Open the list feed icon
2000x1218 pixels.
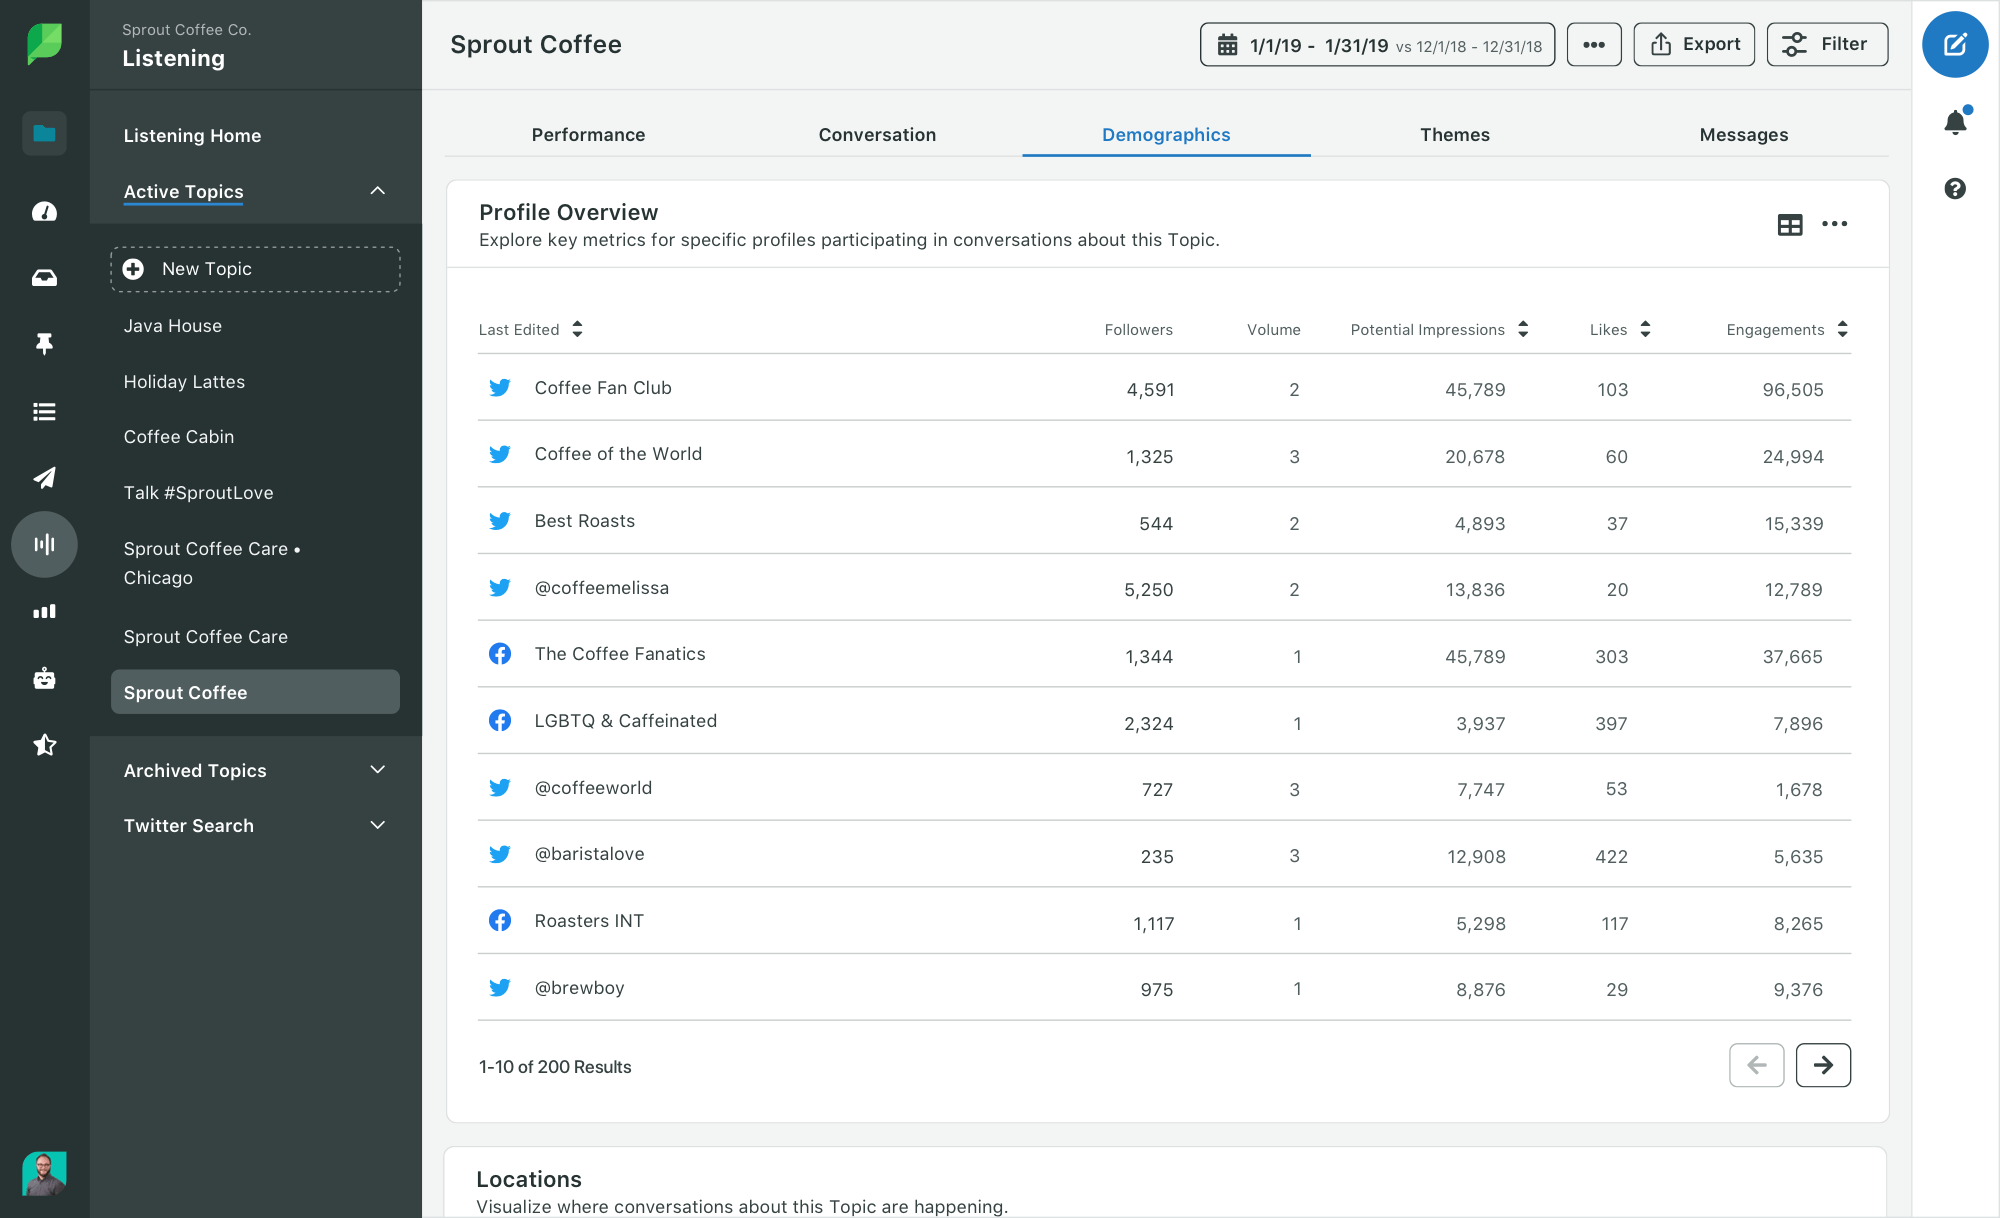point(44,411)
